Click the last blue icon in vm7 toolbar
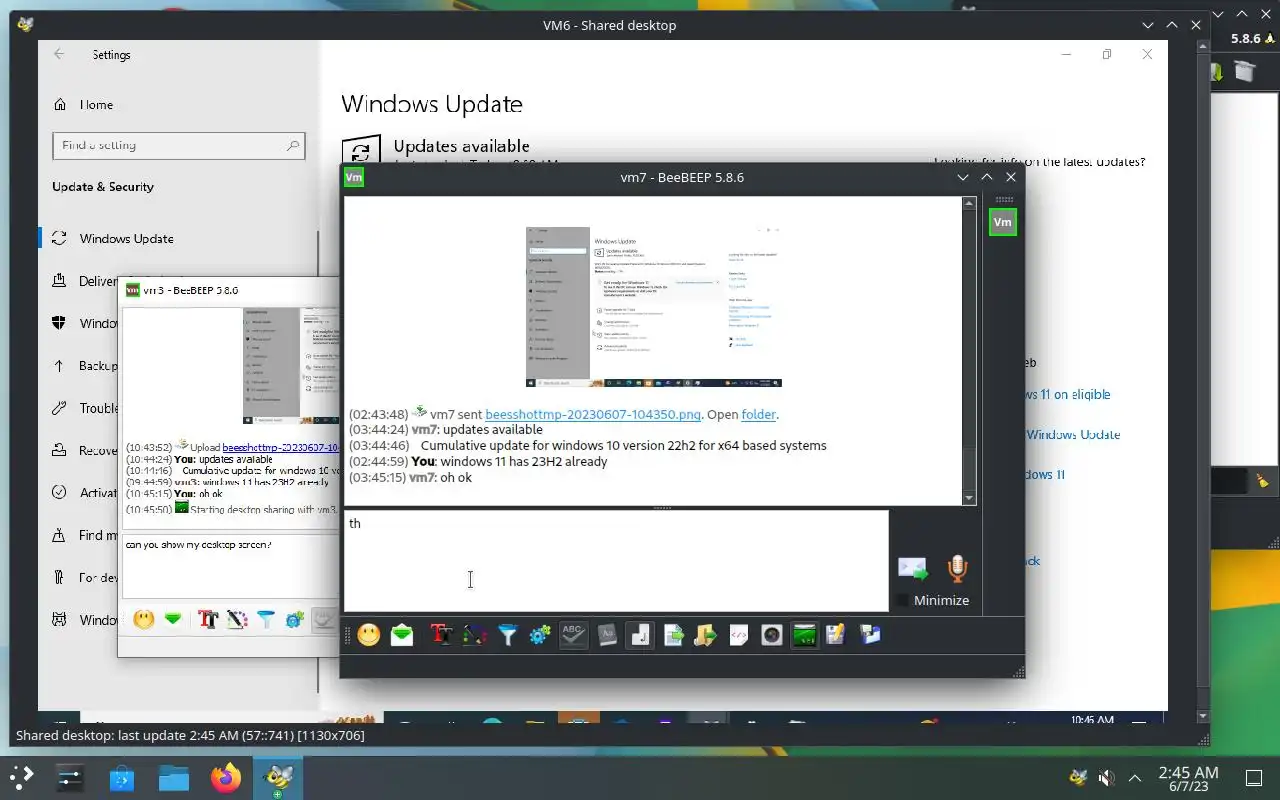Image resolution: width=1280 pixels, height=800 pixels. click(x=870, y=635)
